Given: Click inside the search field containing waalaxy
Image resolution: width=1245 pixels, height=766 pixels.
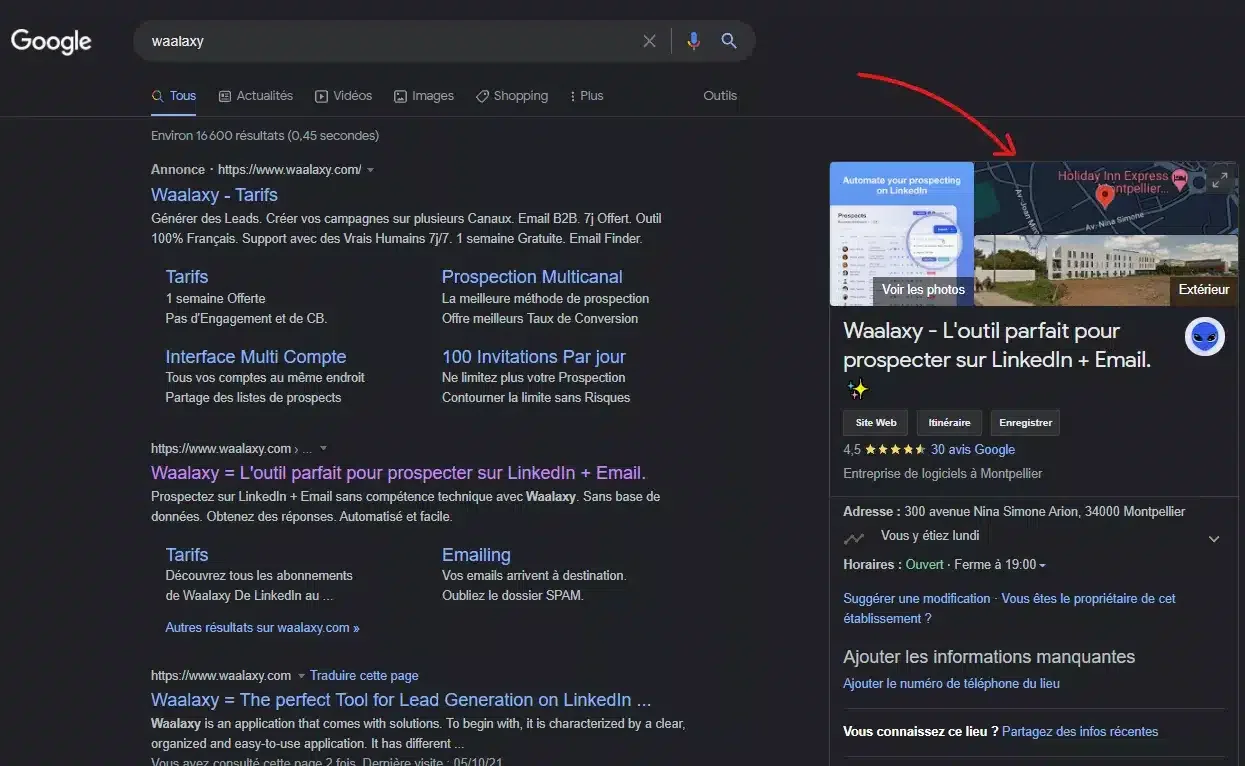Looking at the screenshot, I should click(390, 41).
